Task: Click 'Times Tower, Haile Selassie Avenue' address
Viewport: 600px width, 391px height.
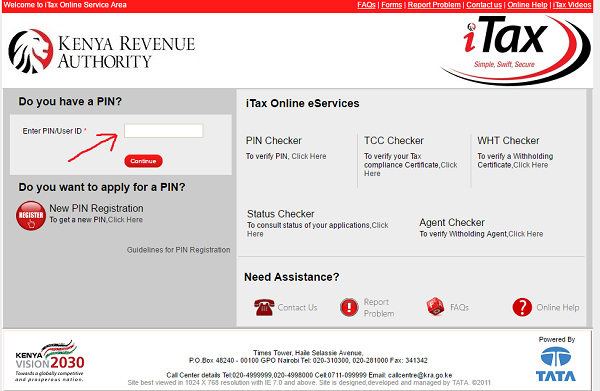Action: coord(308,353)
